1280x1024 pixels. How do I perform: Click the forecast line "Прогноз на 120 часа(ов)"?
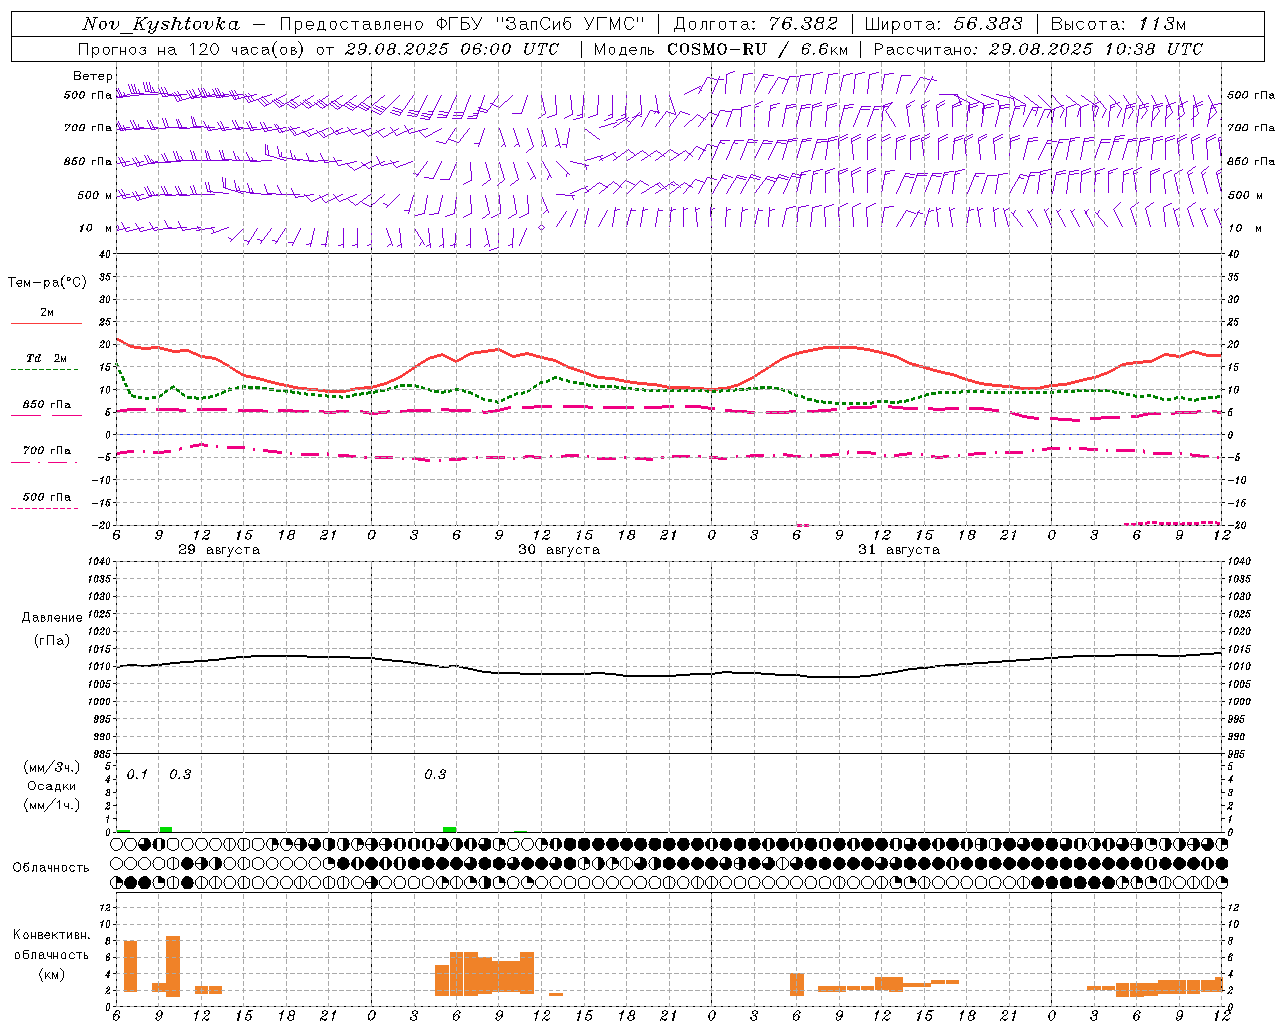tap(192, 49)
